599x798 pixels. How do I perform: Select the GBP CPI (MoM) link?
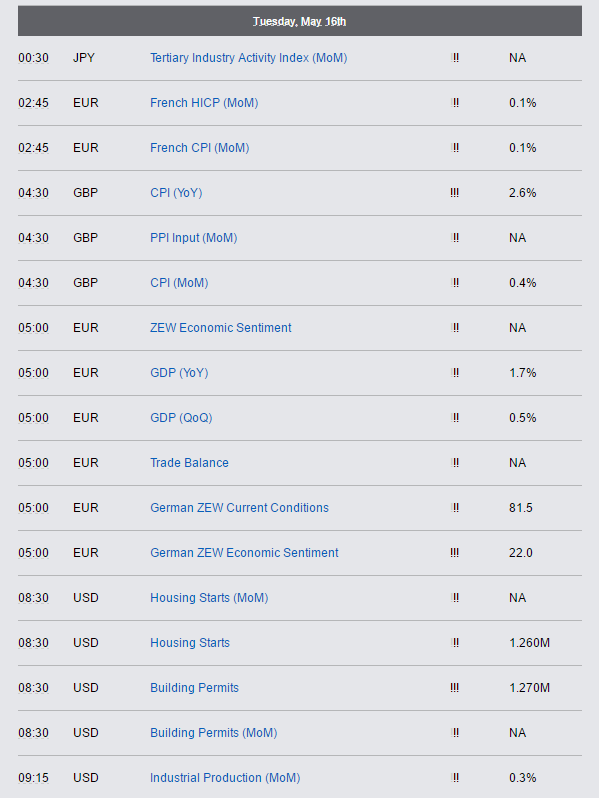pos(179,283)
